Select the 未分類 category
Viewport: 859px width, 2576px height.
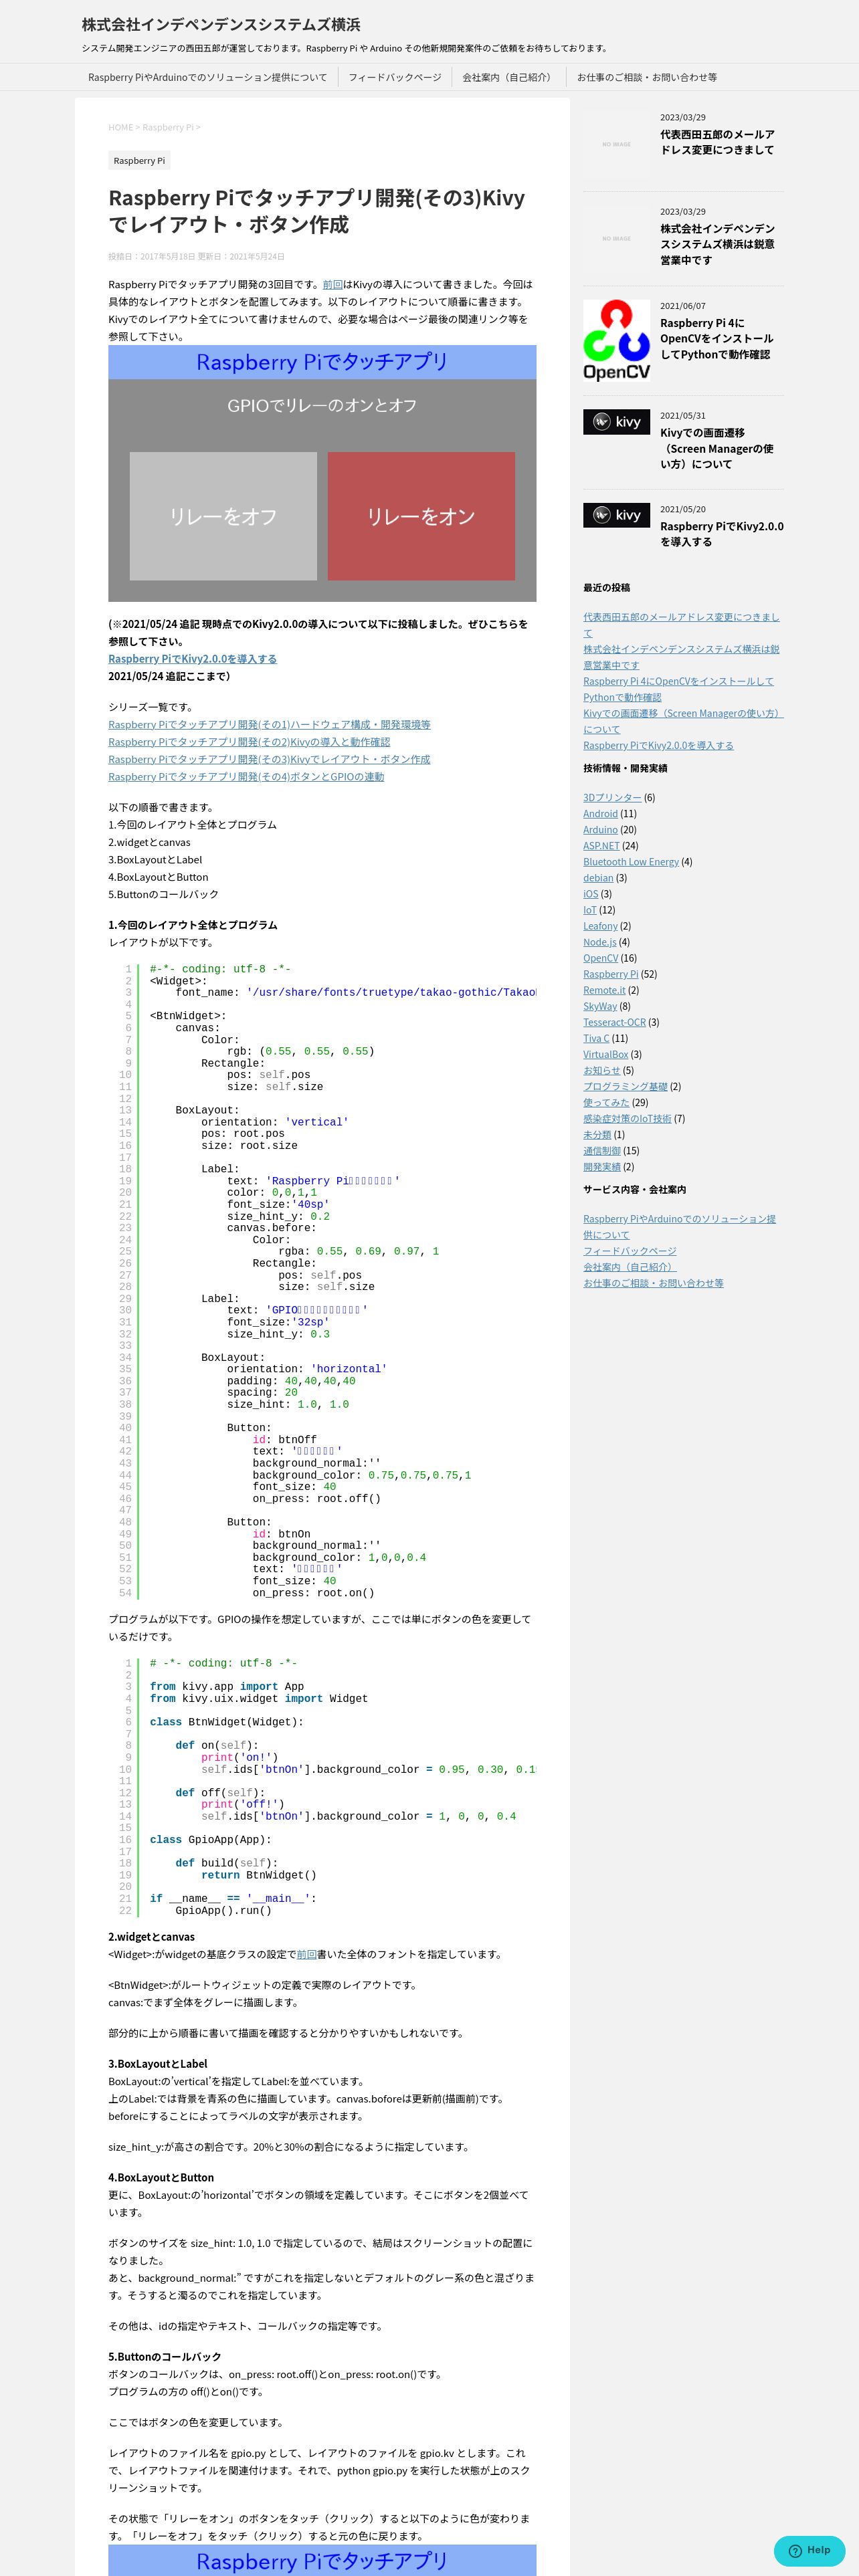(597, 1134)
